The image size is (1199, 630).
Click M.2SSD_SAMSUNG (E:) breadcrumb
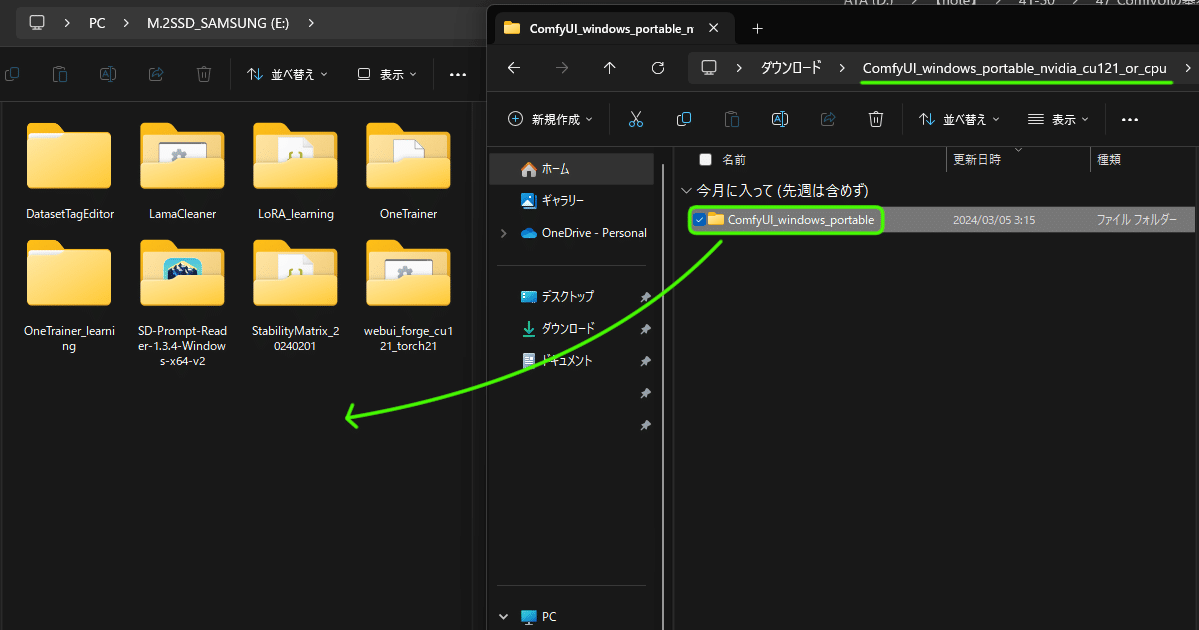218,23
